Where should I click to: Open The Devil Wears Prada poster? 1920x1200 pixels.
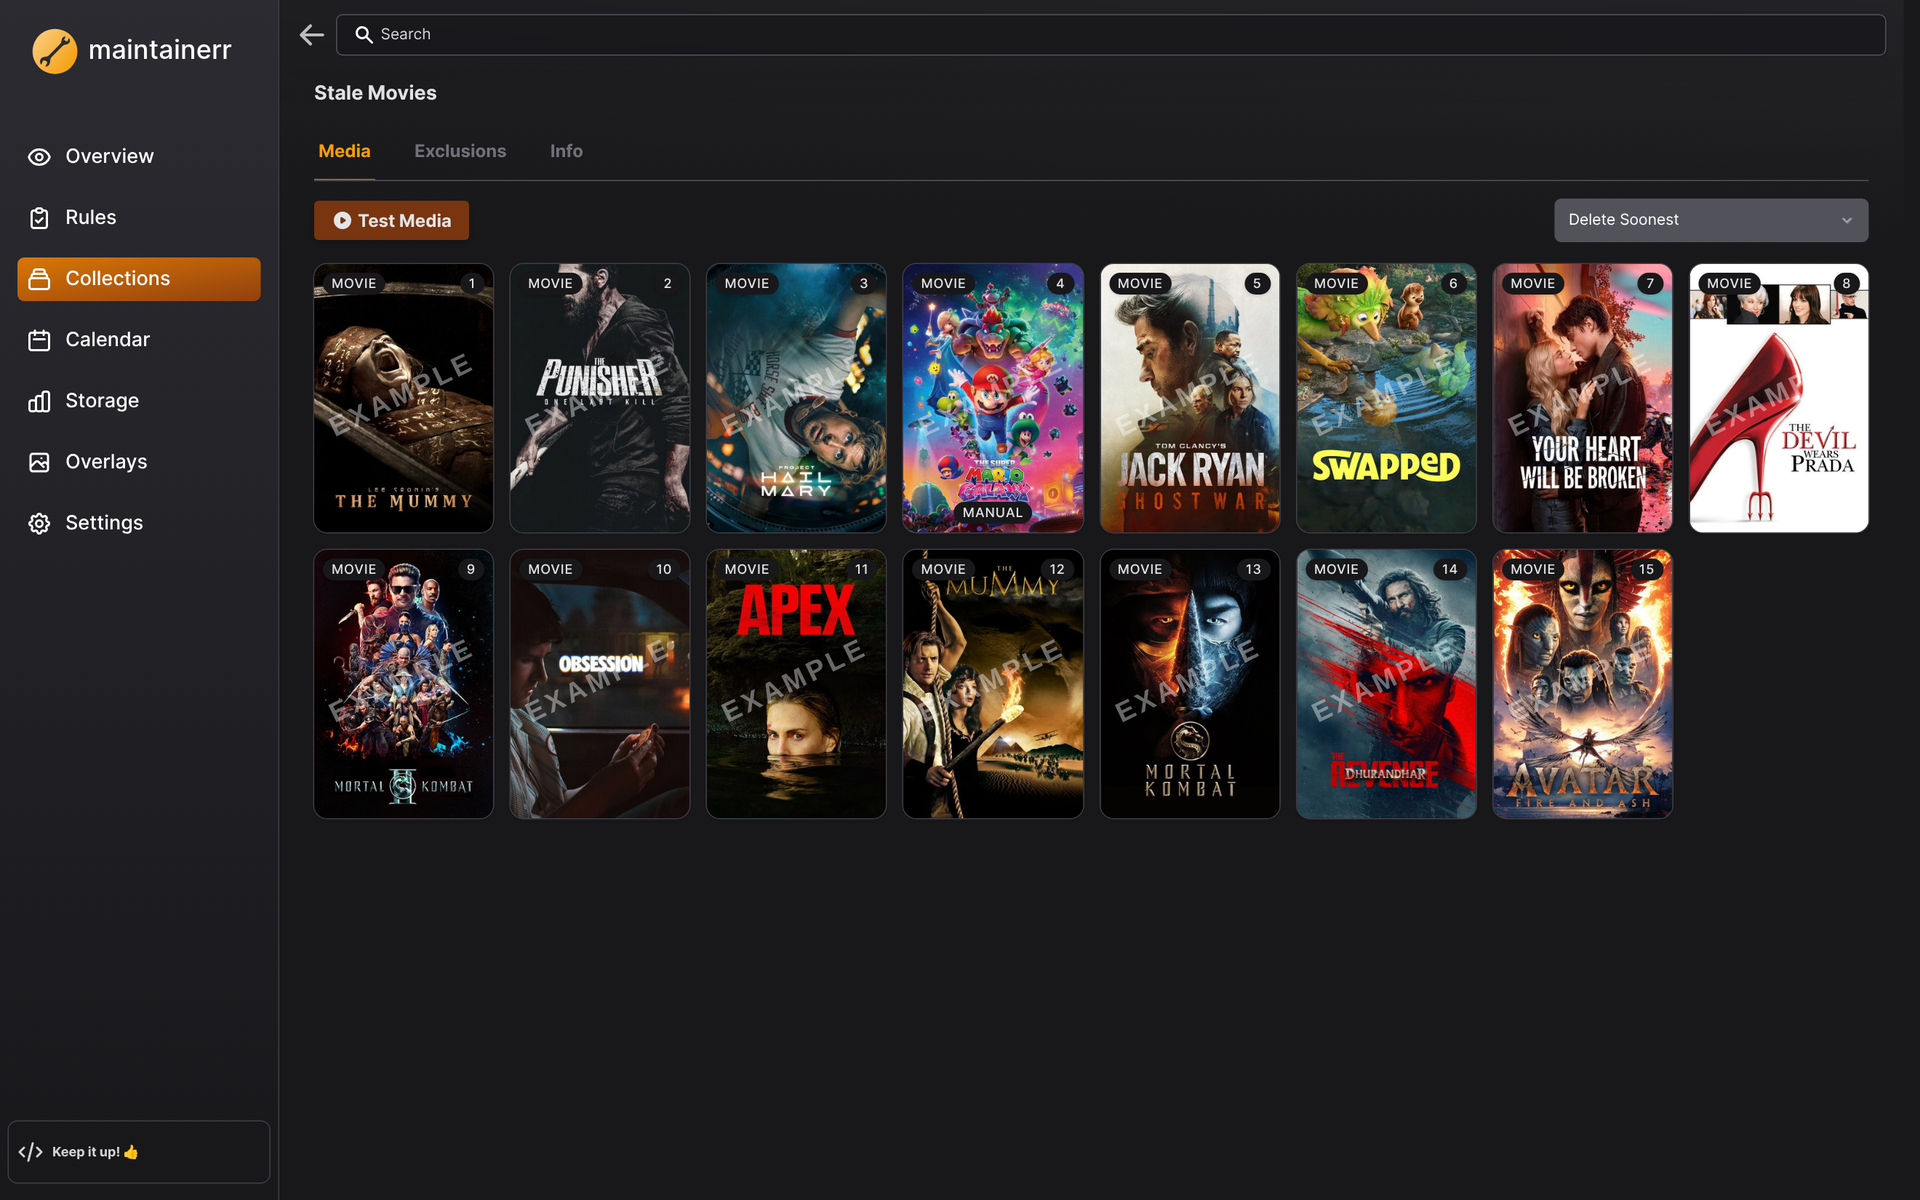point(1779,398)
